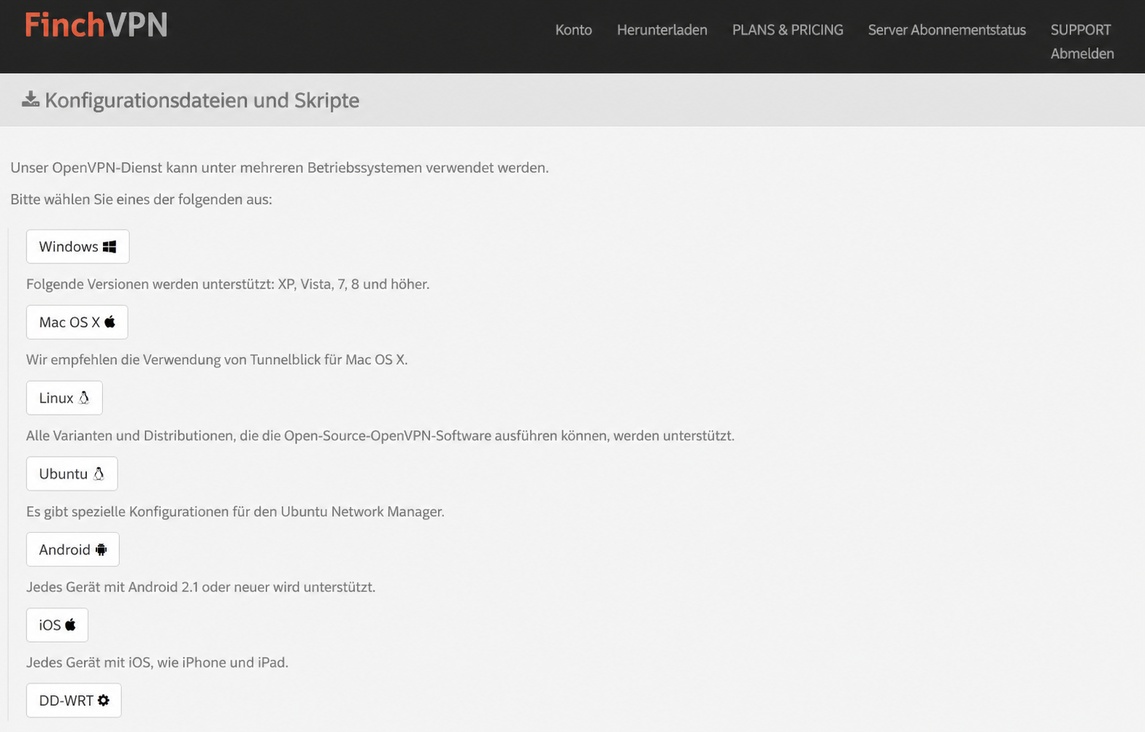Click the Apple icon beside iOS
The image size is (1145, 732).
pos(70,625)
